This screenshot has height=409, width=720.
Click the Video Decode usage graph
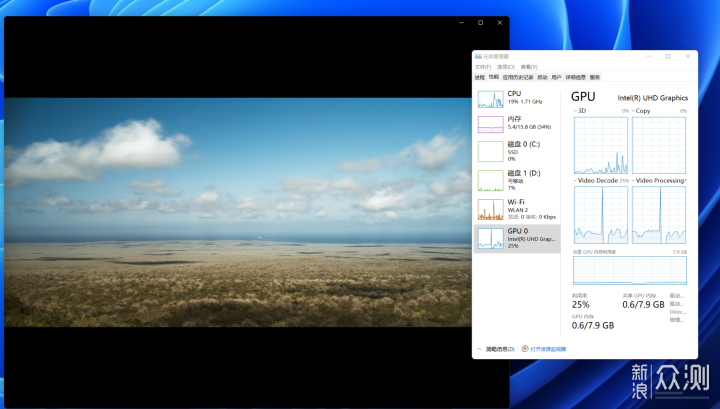601,215
